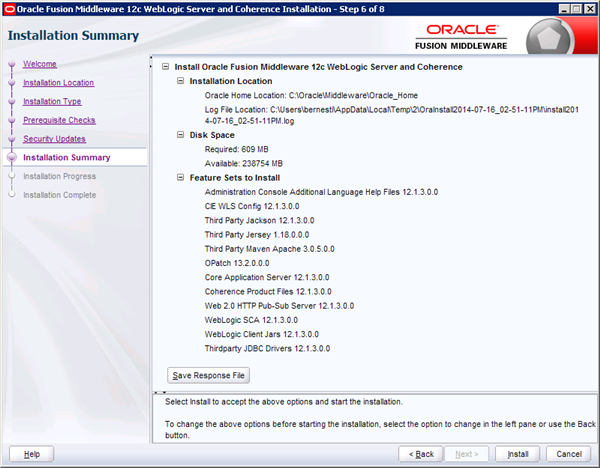The image size is (600, 468).
Task: Click the disabled Next button
Action: [x=466, y=454]
